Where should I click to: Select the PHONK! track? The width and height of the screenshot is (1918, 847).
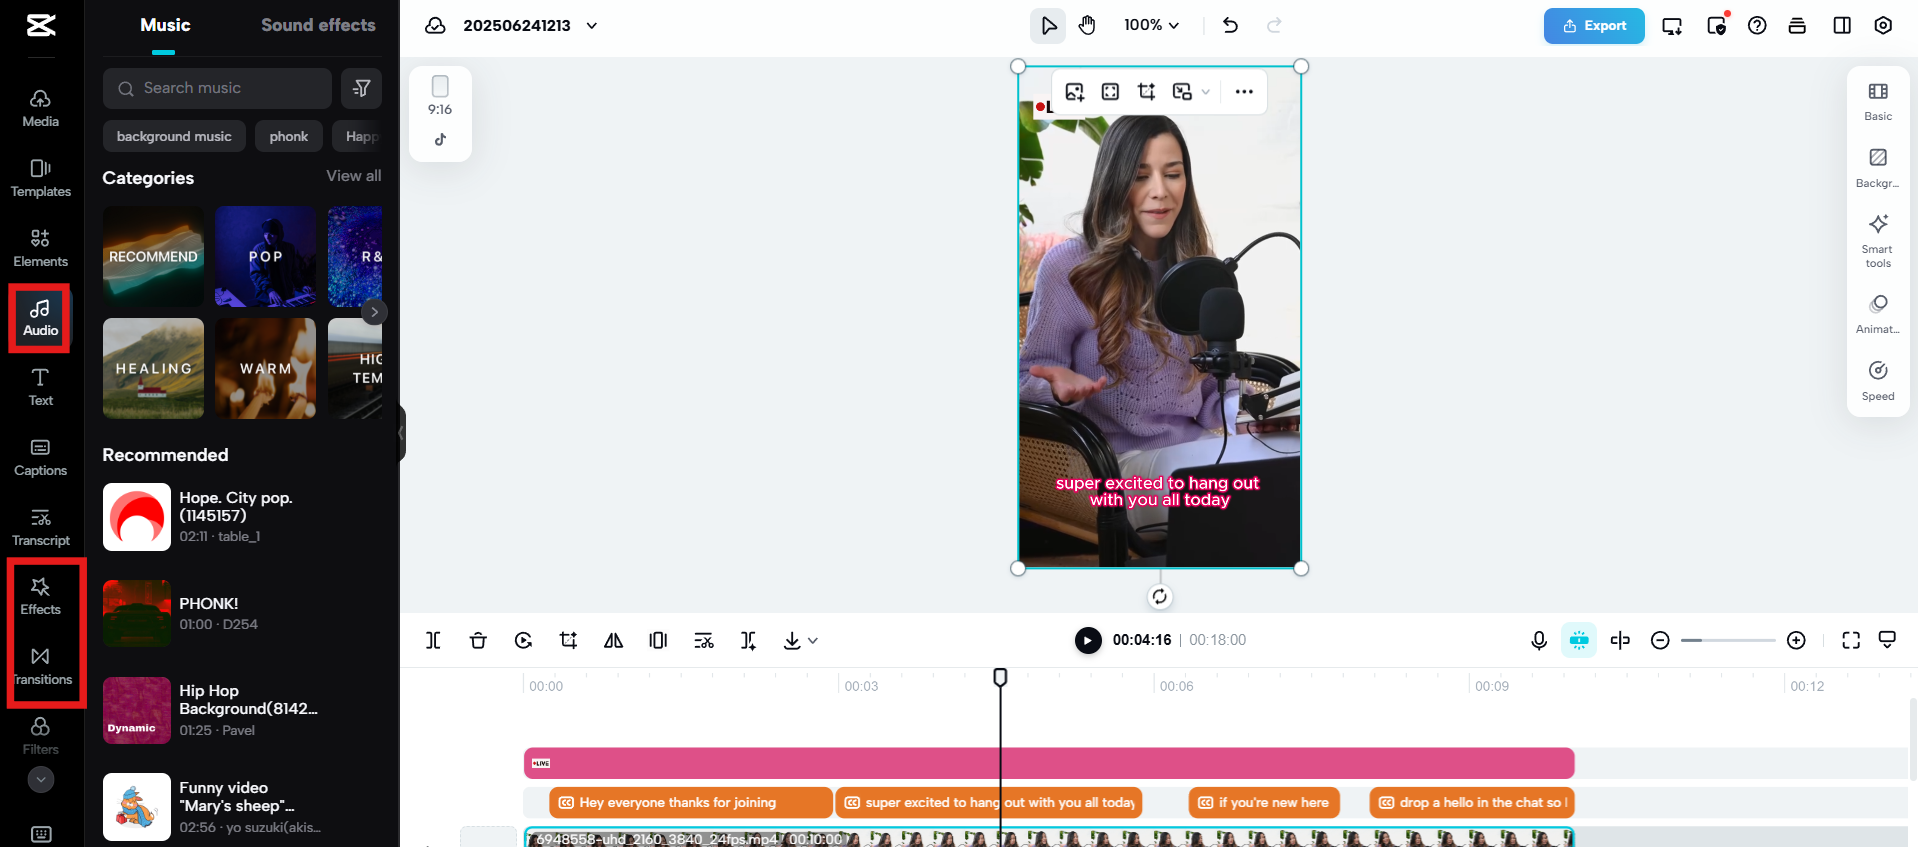pyautogui.click(x=242, y=614)
